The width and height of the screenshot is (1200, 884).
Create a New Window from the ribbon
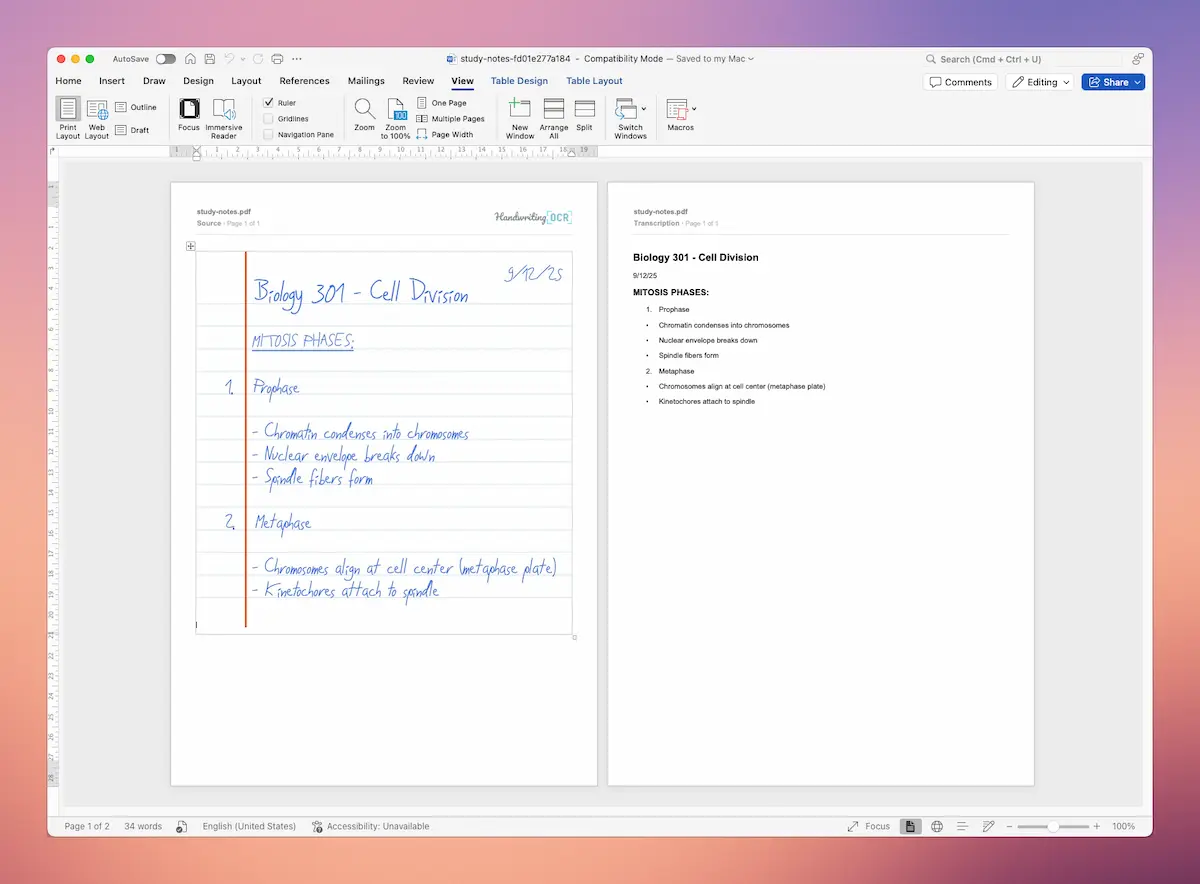[519, 113]
